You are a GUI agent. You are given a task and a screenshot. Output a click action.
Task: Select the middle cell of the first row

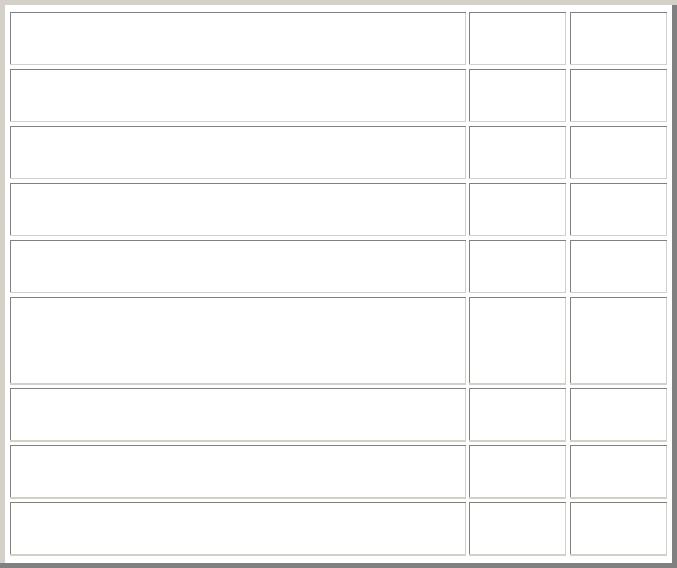517,38
